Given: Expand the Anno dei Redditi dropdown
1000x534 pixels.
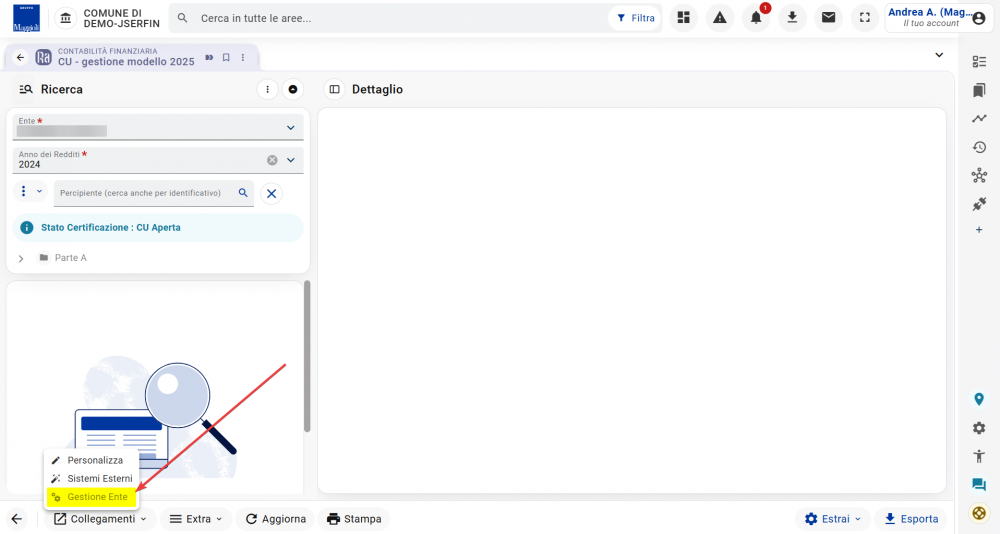Looking at the screenshot, I should 291,160.
